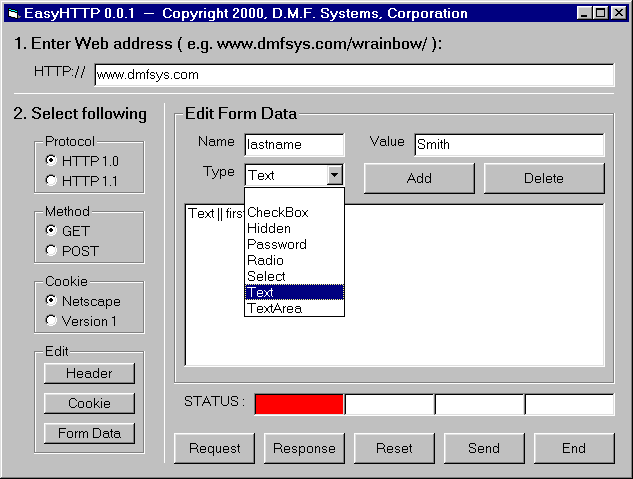Choose Radio from the Type list
The image size is (633, 479).
(x=294, y=260)
